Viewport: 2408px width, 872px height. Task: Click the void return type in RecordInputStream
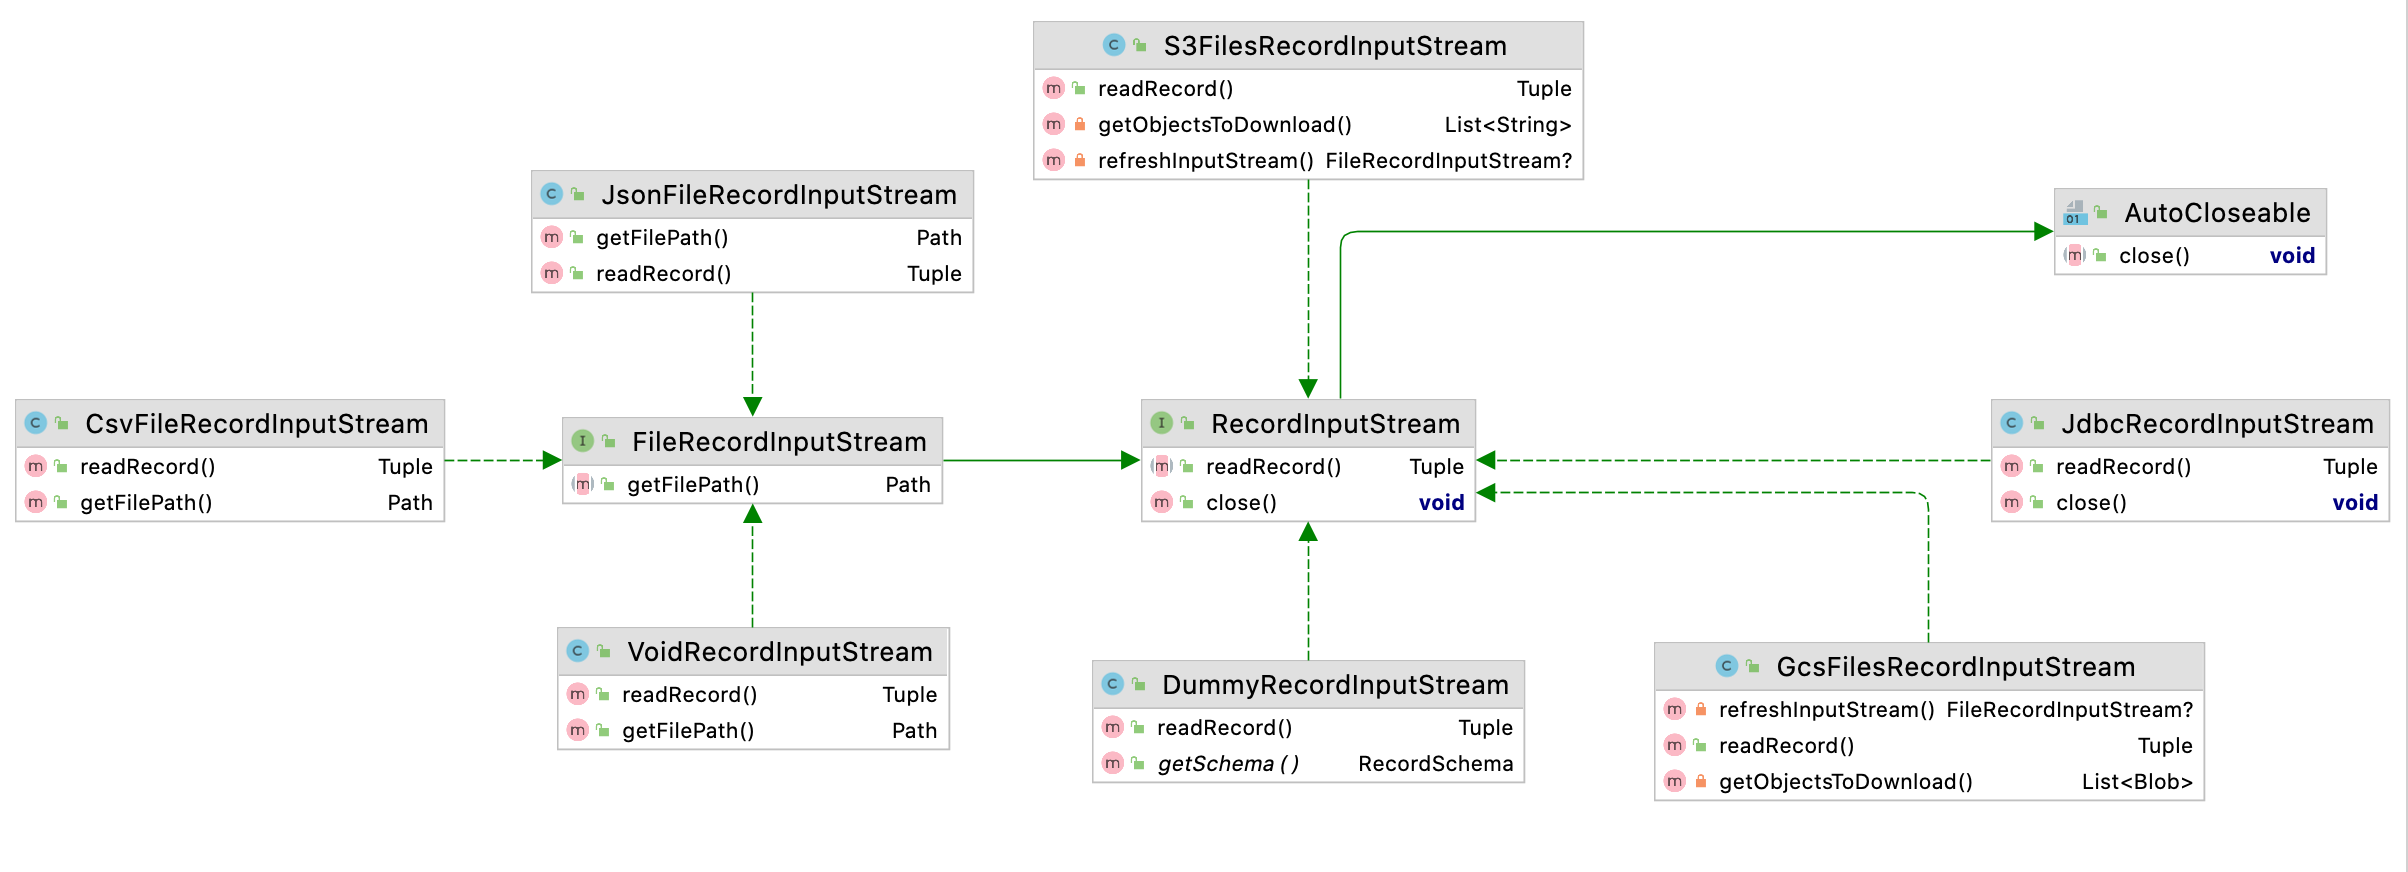click(1441, 503)
